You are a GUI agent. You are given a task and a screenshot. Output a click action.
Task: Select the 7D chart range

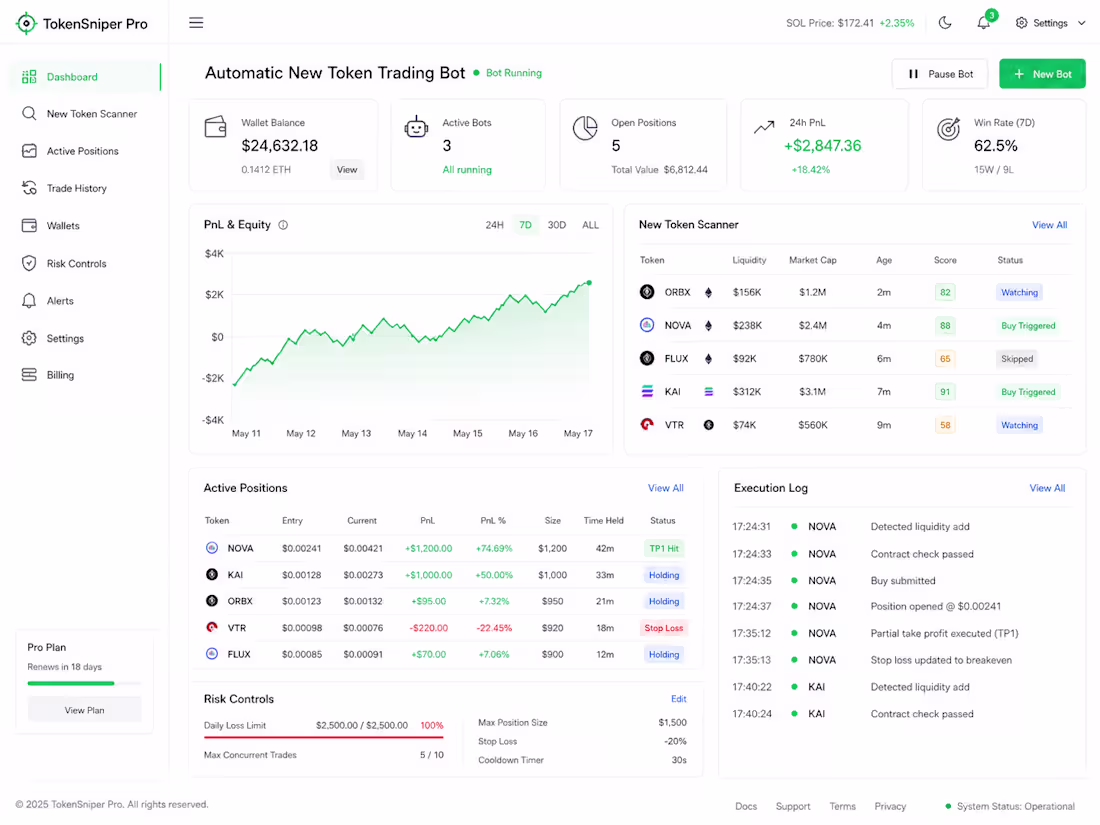pos(525,225)
